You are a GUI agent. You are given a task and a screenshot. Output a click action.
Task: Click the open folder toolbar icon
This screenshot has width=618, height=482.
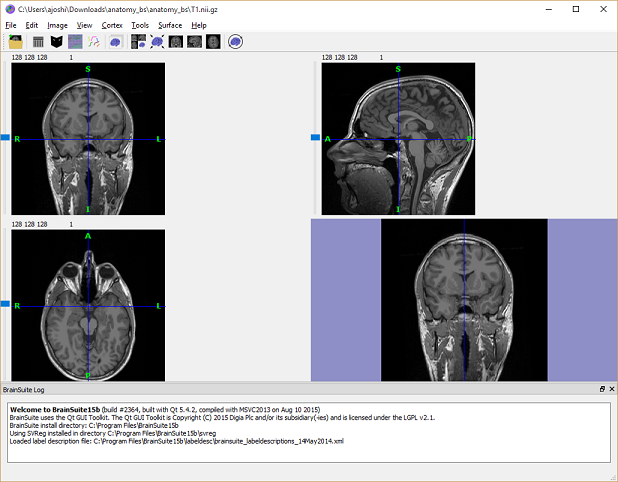15,42
